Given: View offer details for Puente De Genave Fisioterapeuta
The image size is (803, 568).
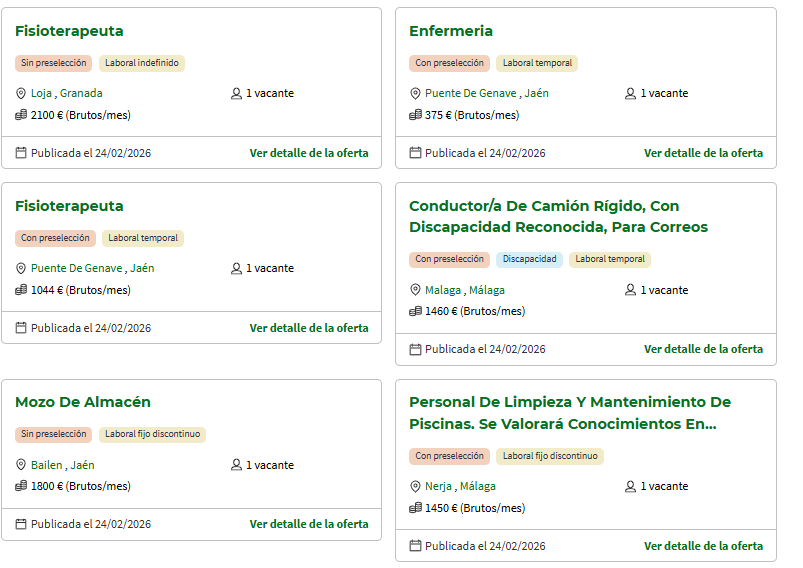Looking at the screenshot, I should pyautogui.click(x=309, y=328).
